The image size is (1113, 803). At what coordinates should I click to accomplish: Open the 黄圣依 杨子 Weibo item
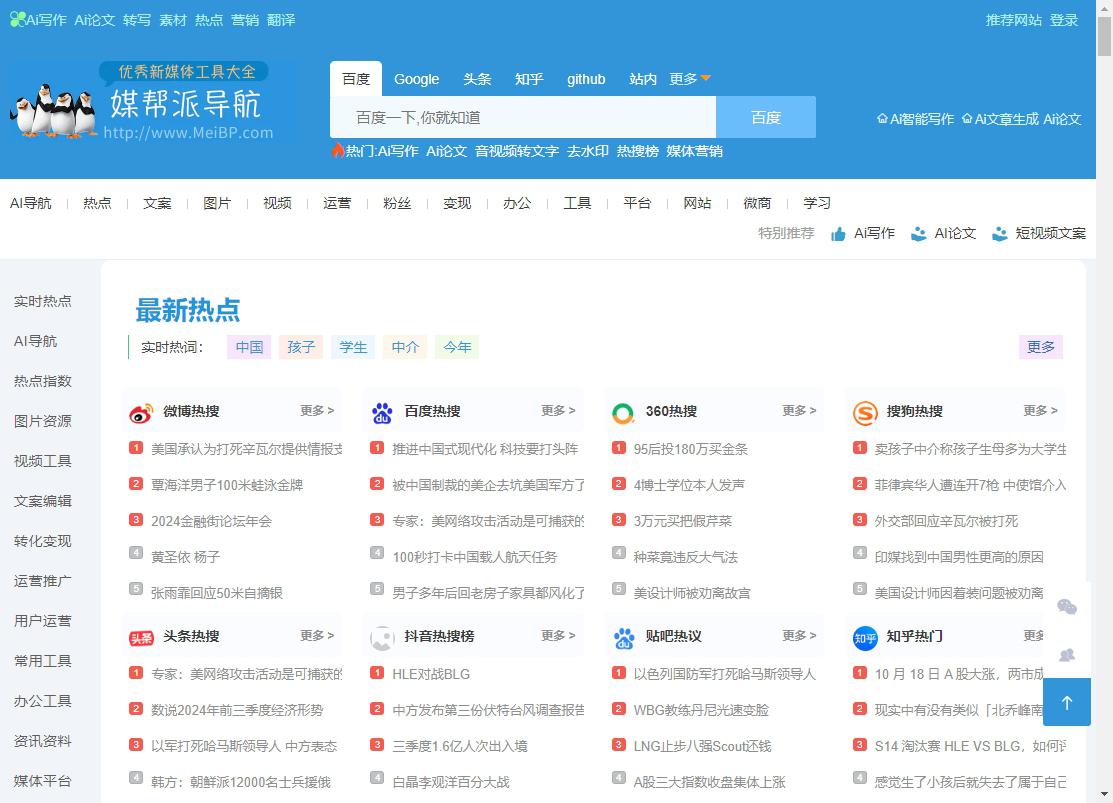(185, 557)
